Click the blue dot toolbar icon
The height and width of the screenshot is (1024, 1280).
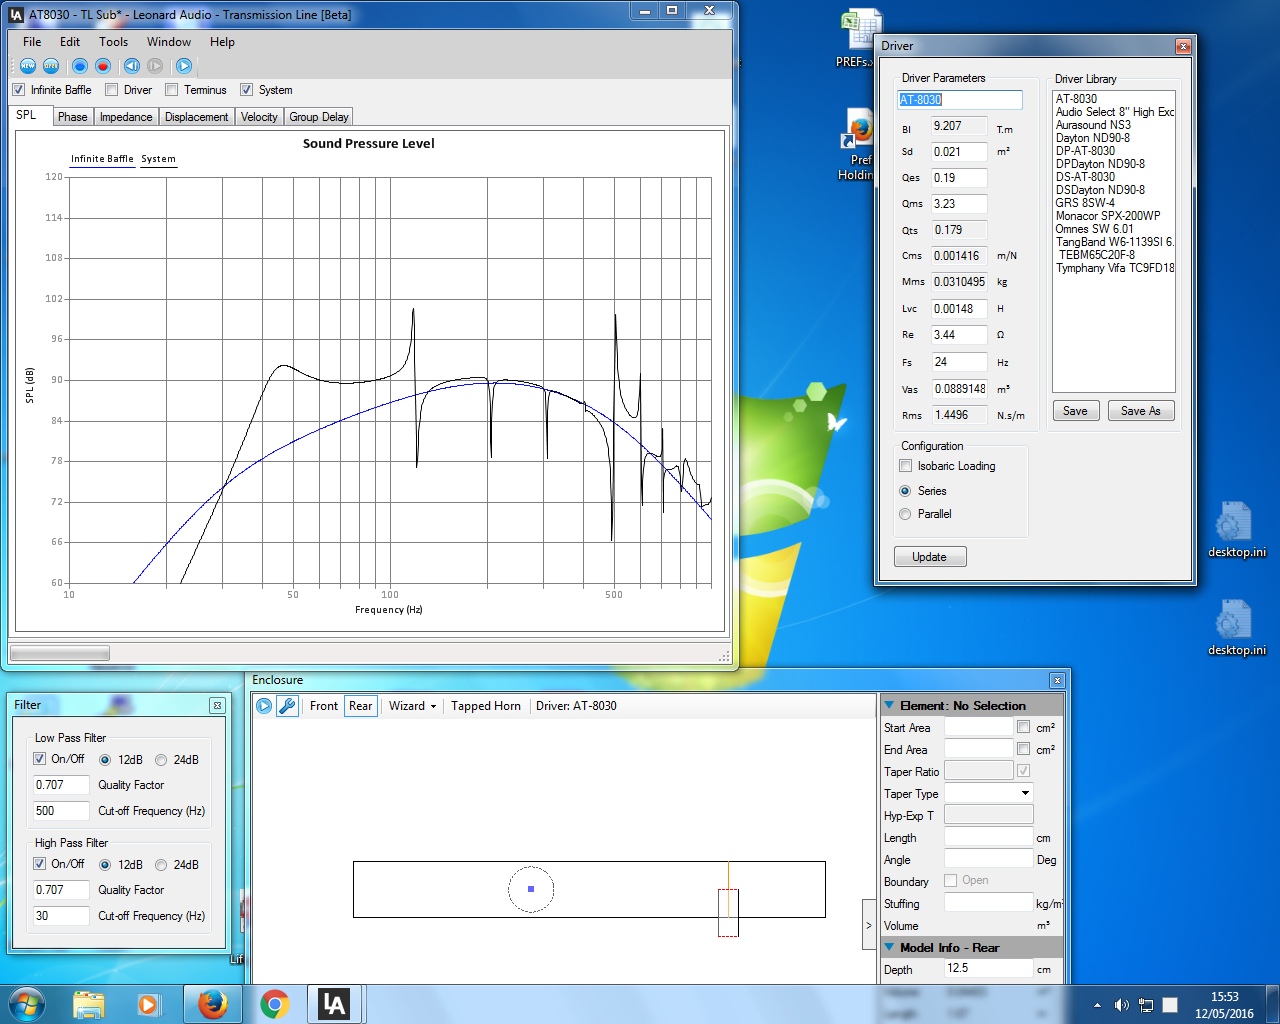tap(80, 66)
